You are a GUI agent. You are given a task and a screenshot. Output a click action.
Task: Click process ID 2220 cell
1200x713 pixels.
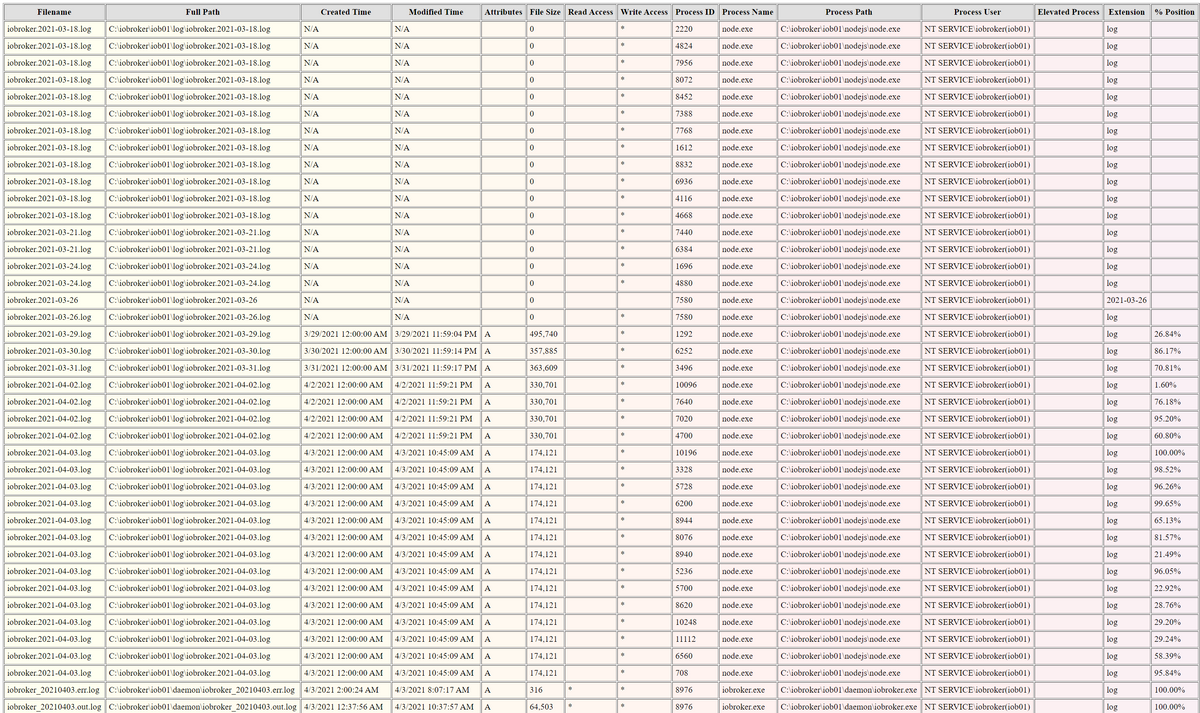tap(695, 29)
